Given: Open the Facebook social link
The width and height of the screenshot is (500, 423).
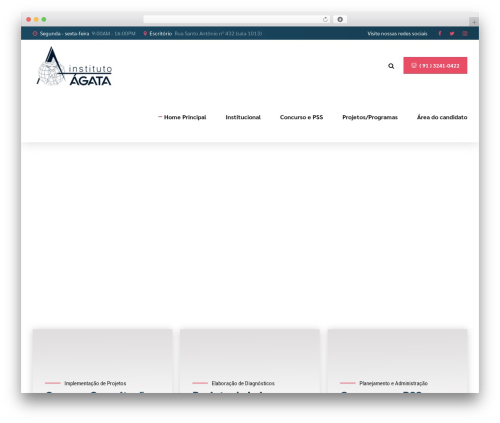Looking at the screenshot, I should [440, 33].
